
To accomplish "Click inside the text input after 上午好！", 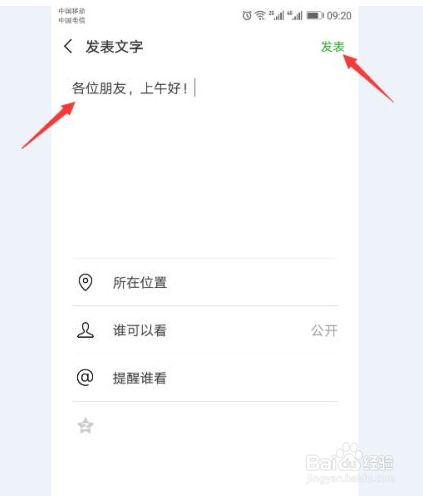I will coord(200,88).
